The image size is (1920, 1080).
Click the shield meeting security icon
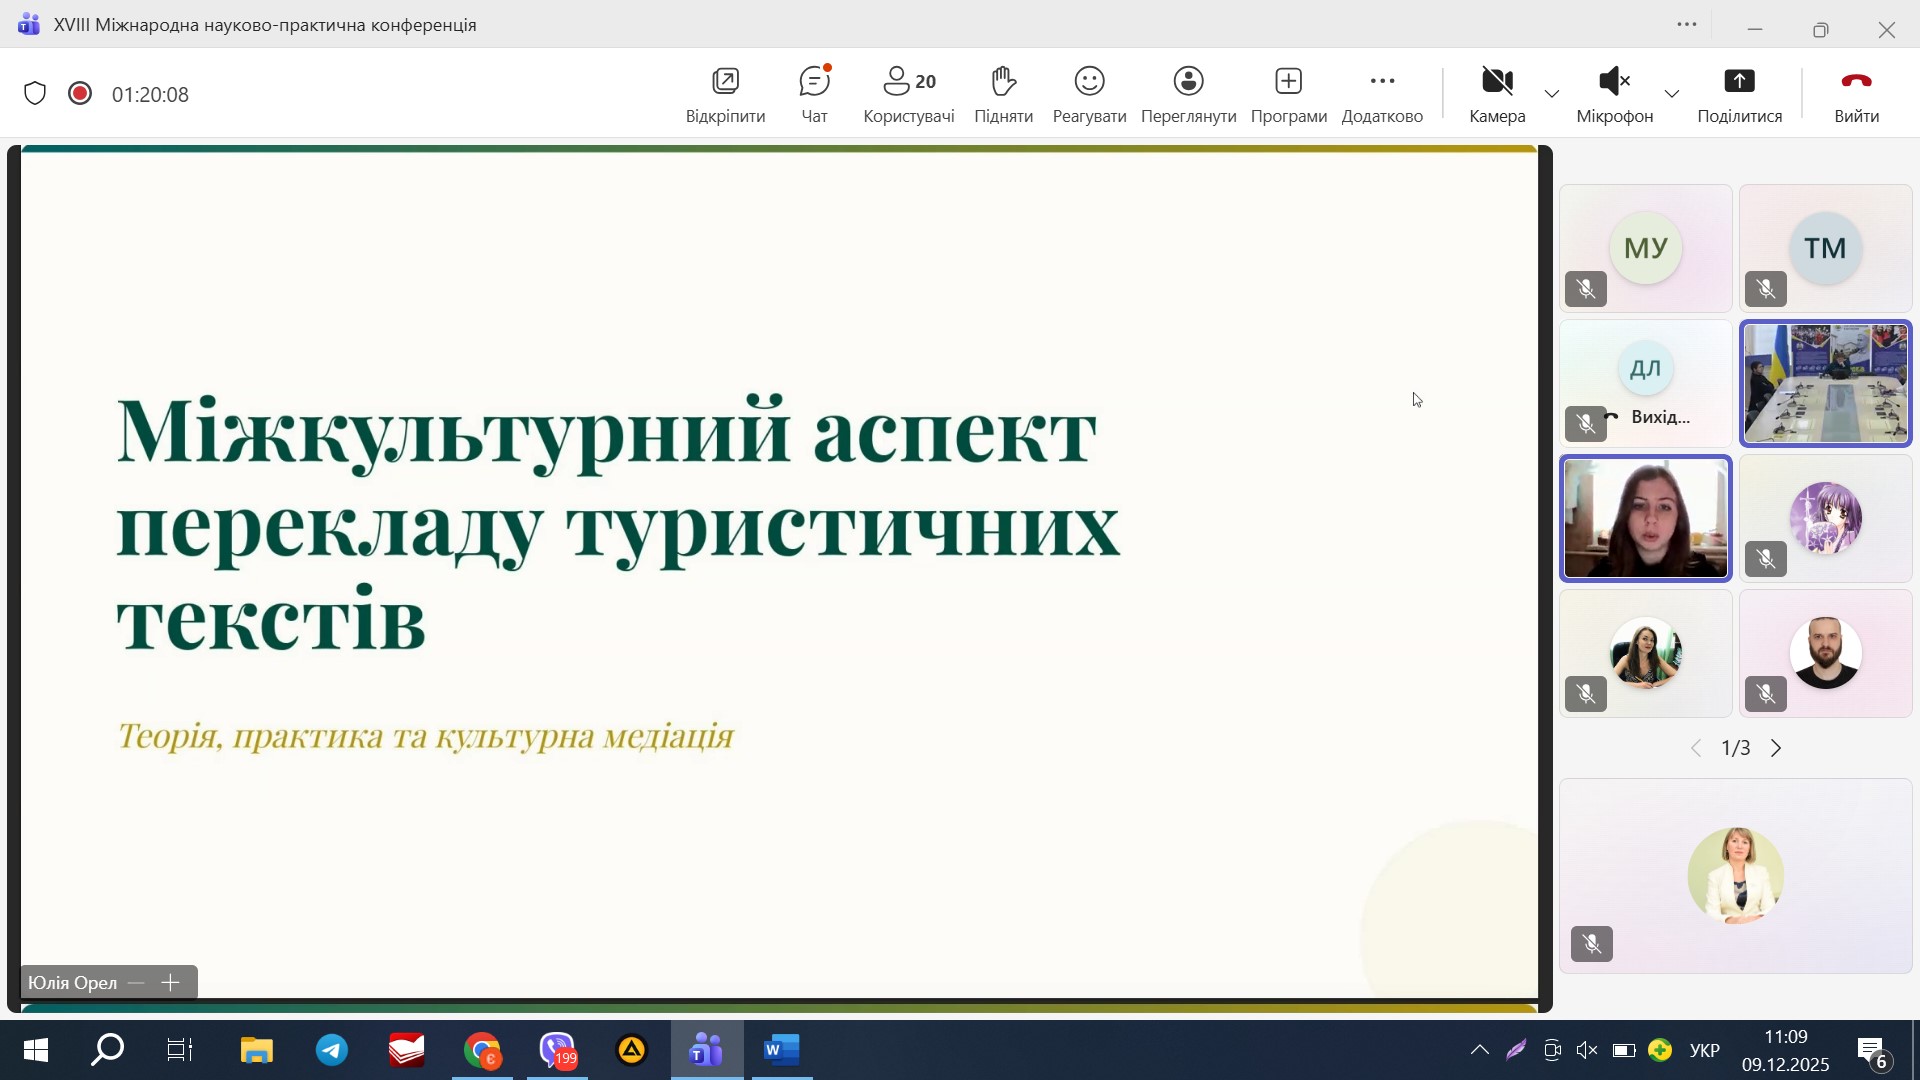(35, 94)
